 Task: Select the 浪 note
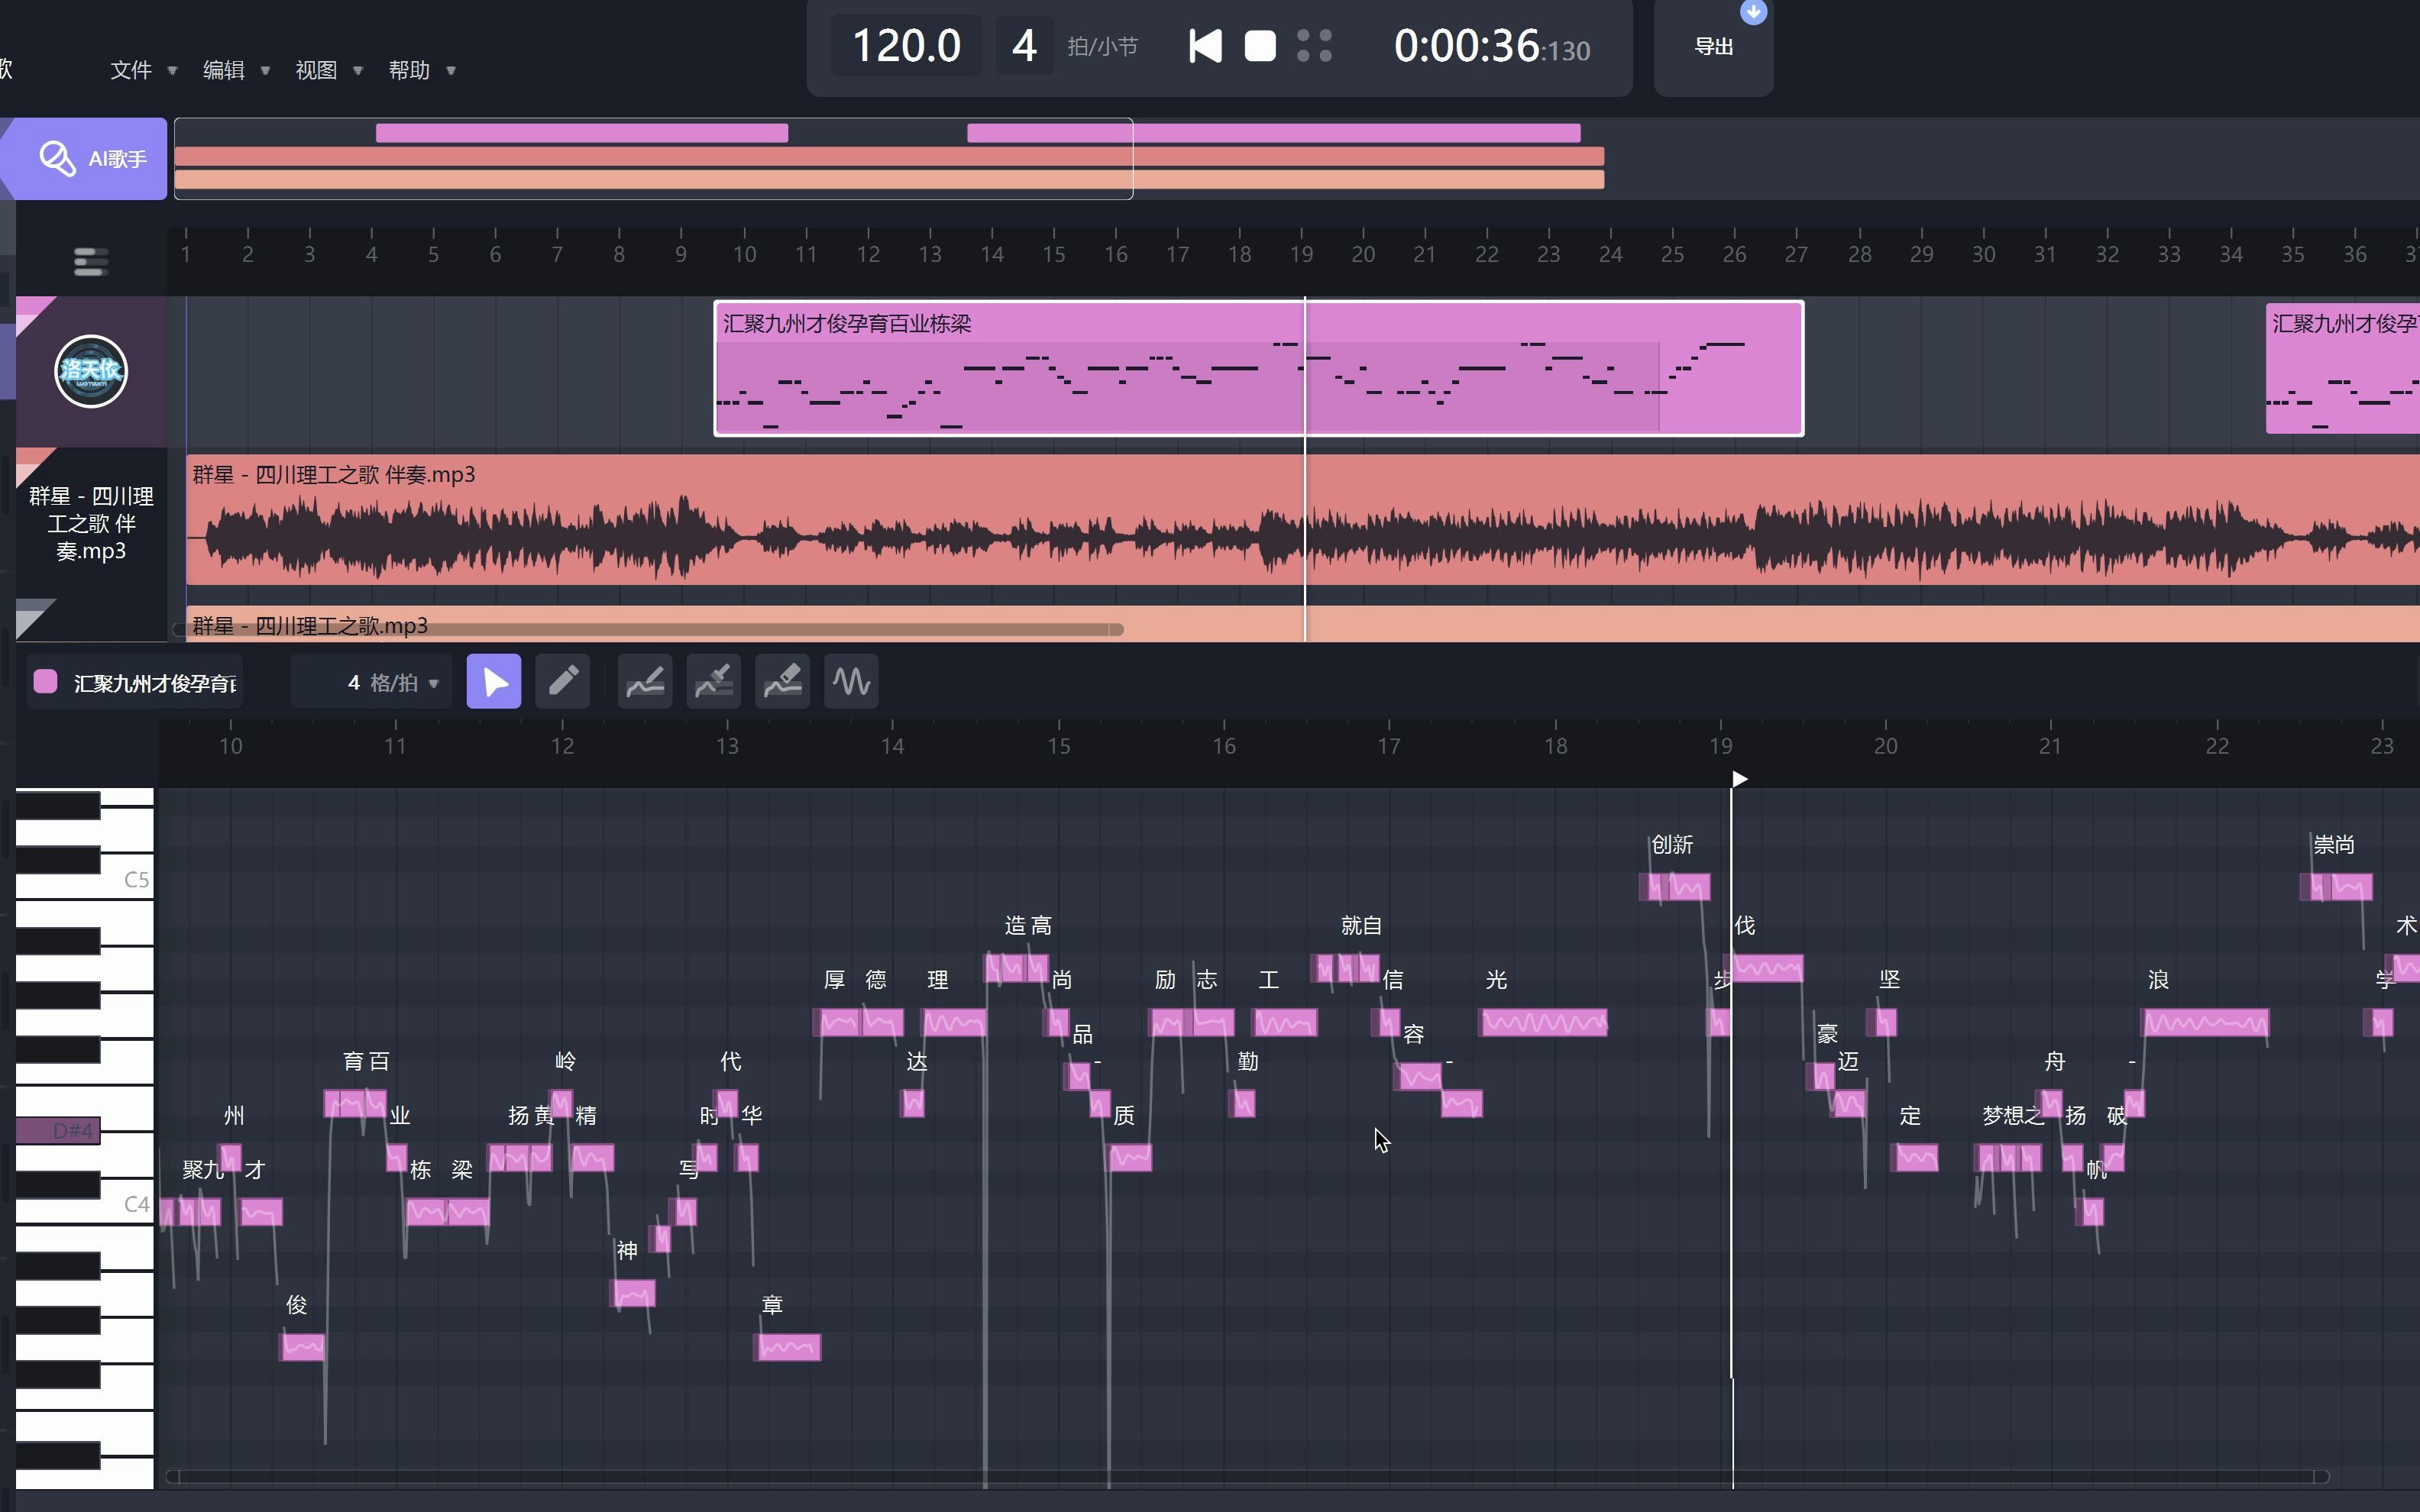(x=2206, y=1022)
